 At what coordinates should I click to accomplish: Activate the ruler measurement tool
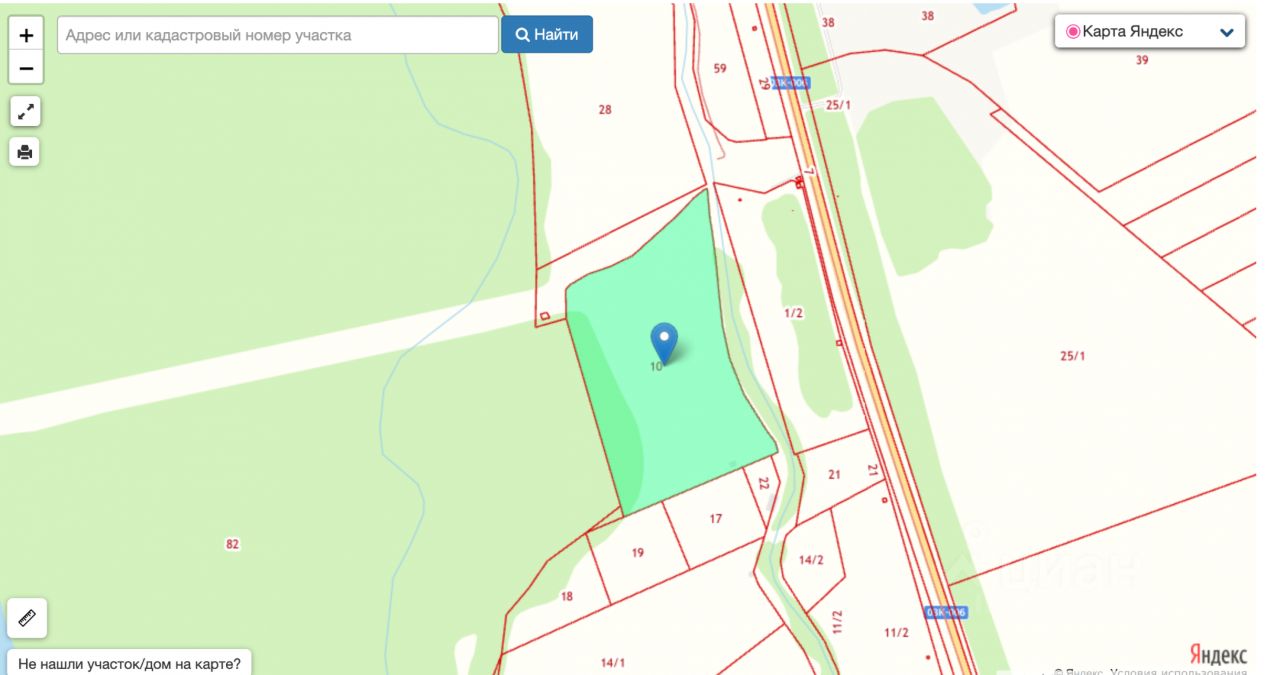26,618
